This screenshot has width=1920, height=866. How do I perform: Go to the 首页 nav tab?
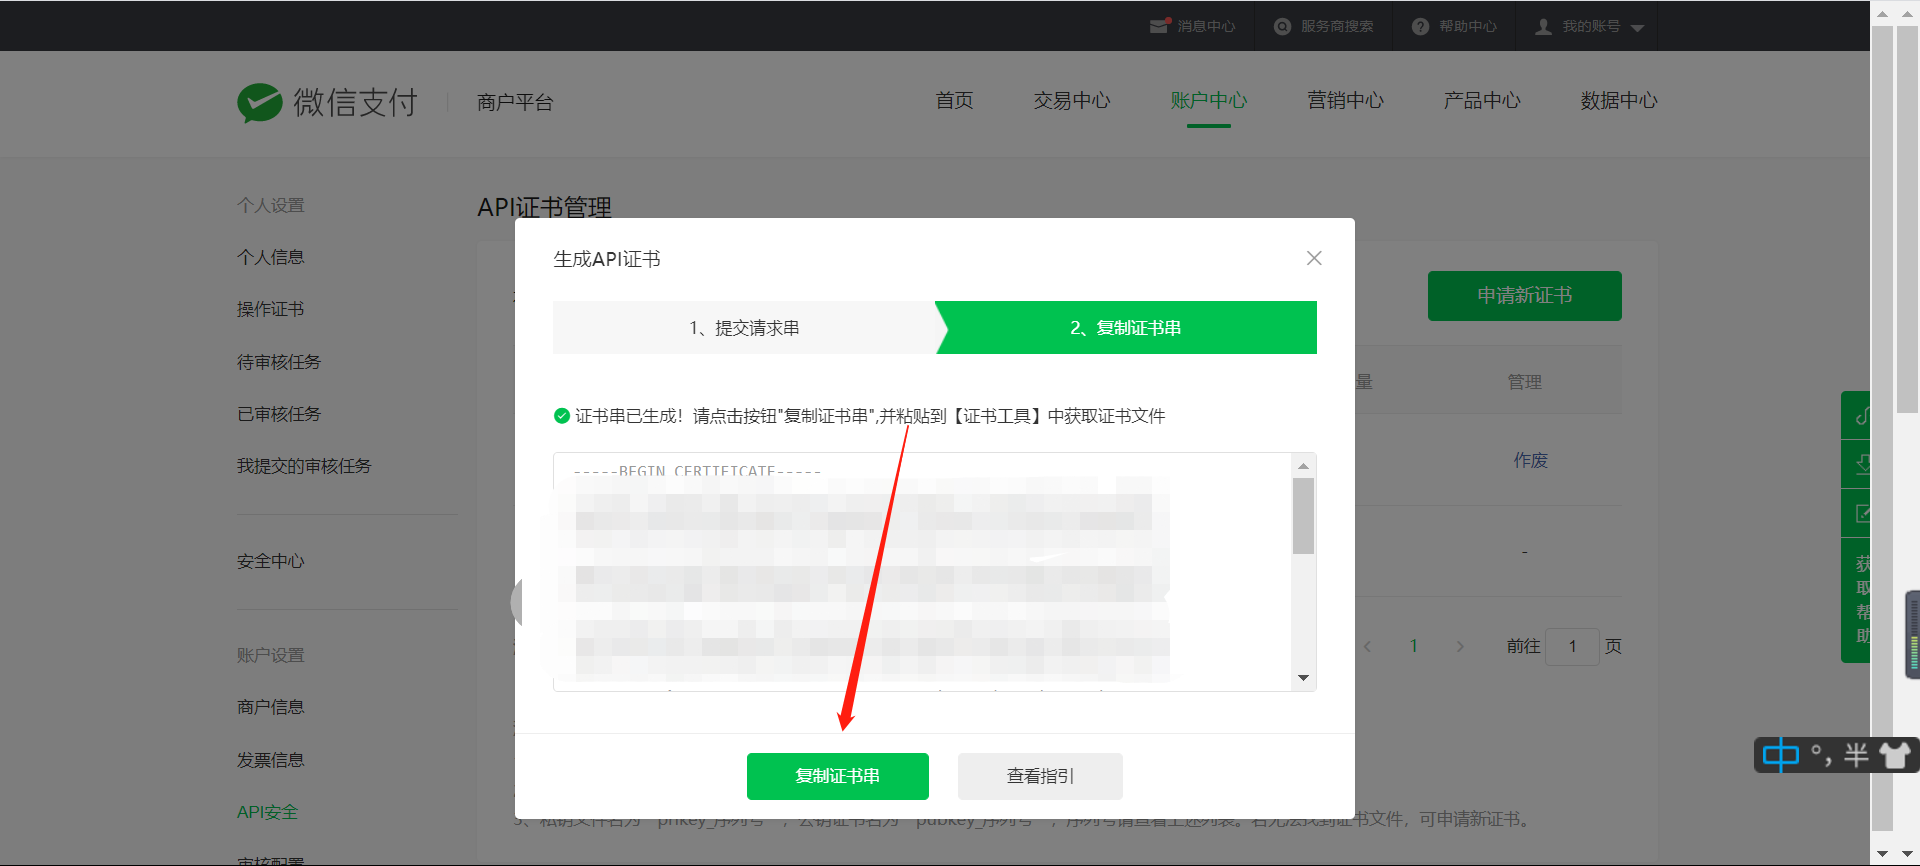click(955, 101)
